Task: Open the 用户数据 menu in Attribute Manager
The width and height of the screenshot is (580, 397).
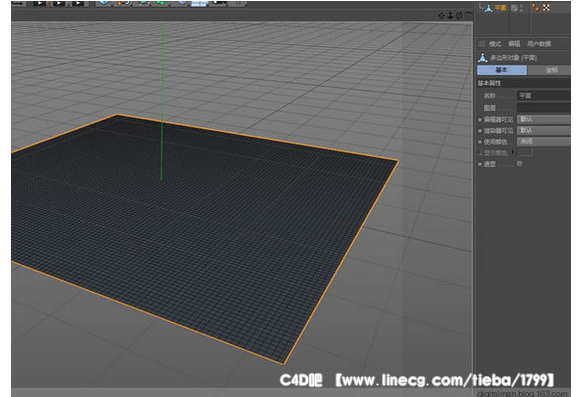Action: (539, 44)
